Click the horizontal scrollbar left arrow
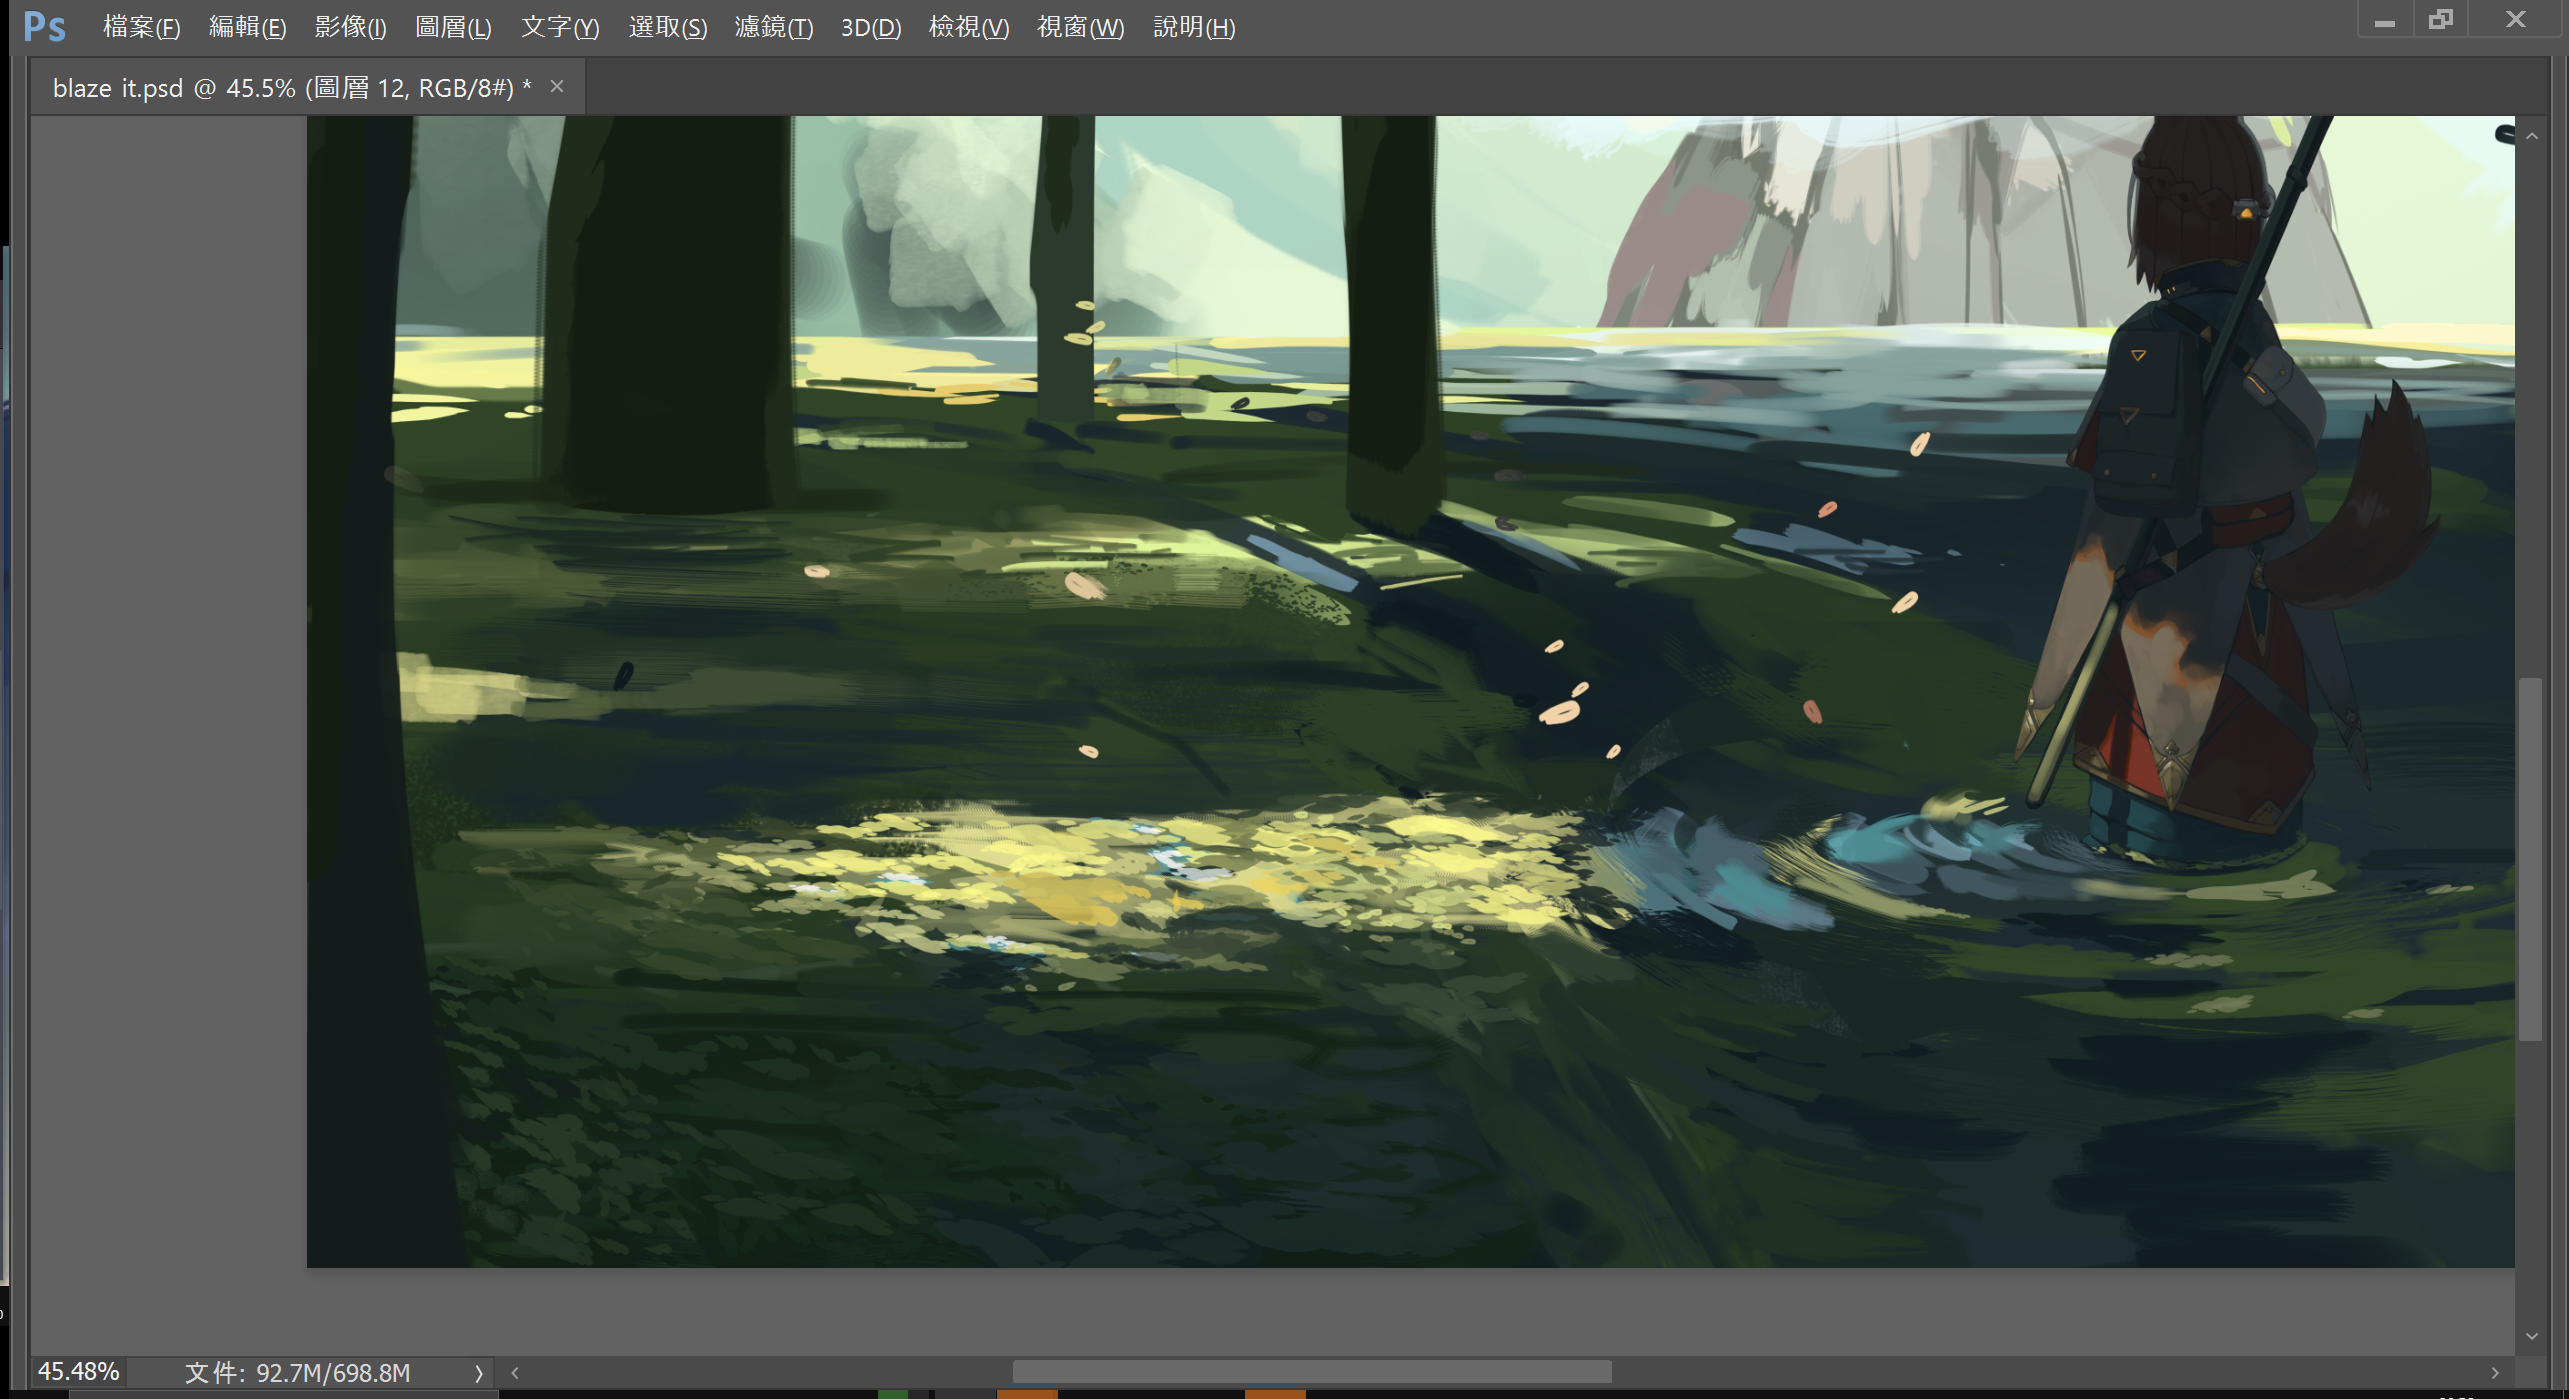Screen dimensions: 2569x1399 pos(515,1373)
